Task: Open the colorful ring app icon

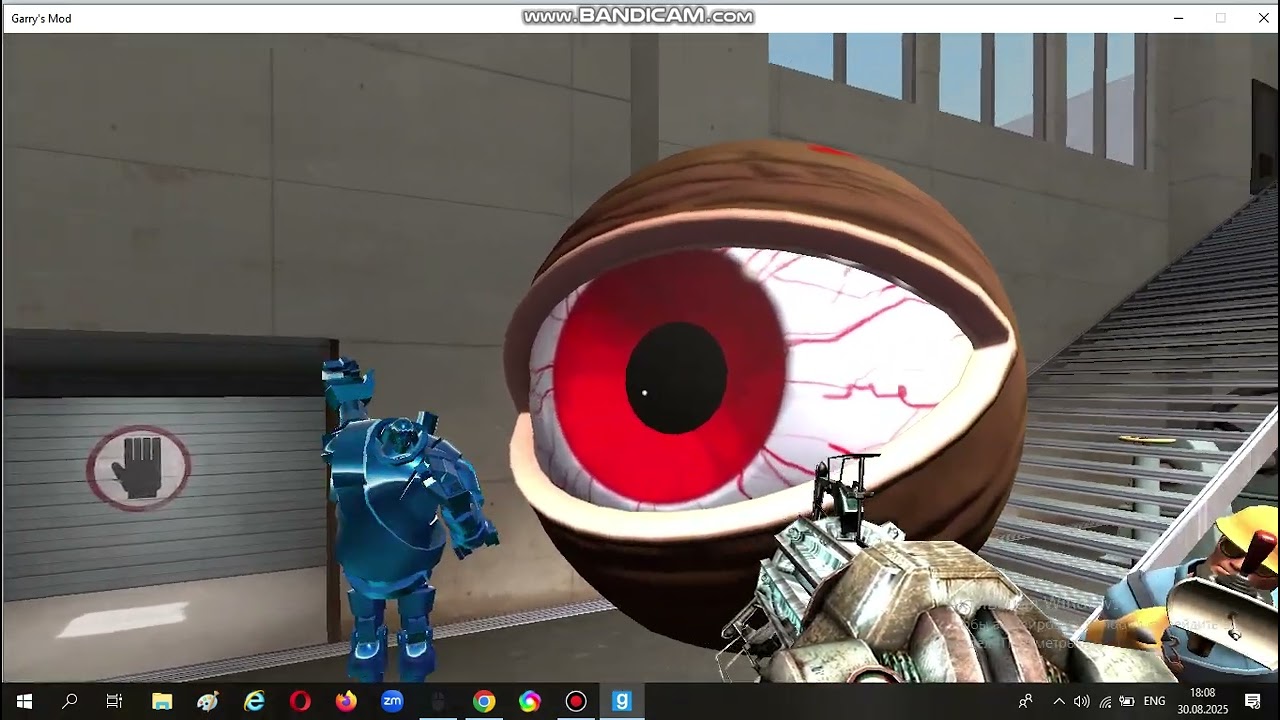Action: [x=530, y=701]
